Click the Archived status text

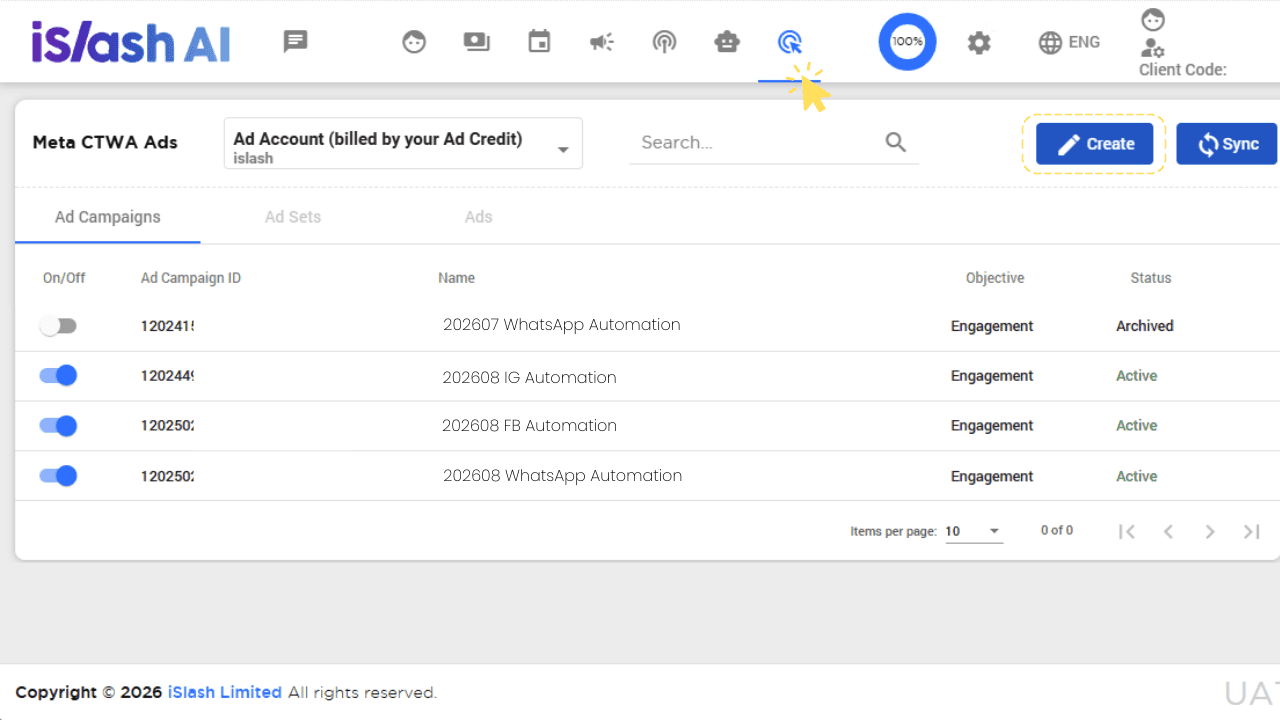(1145, 326)
